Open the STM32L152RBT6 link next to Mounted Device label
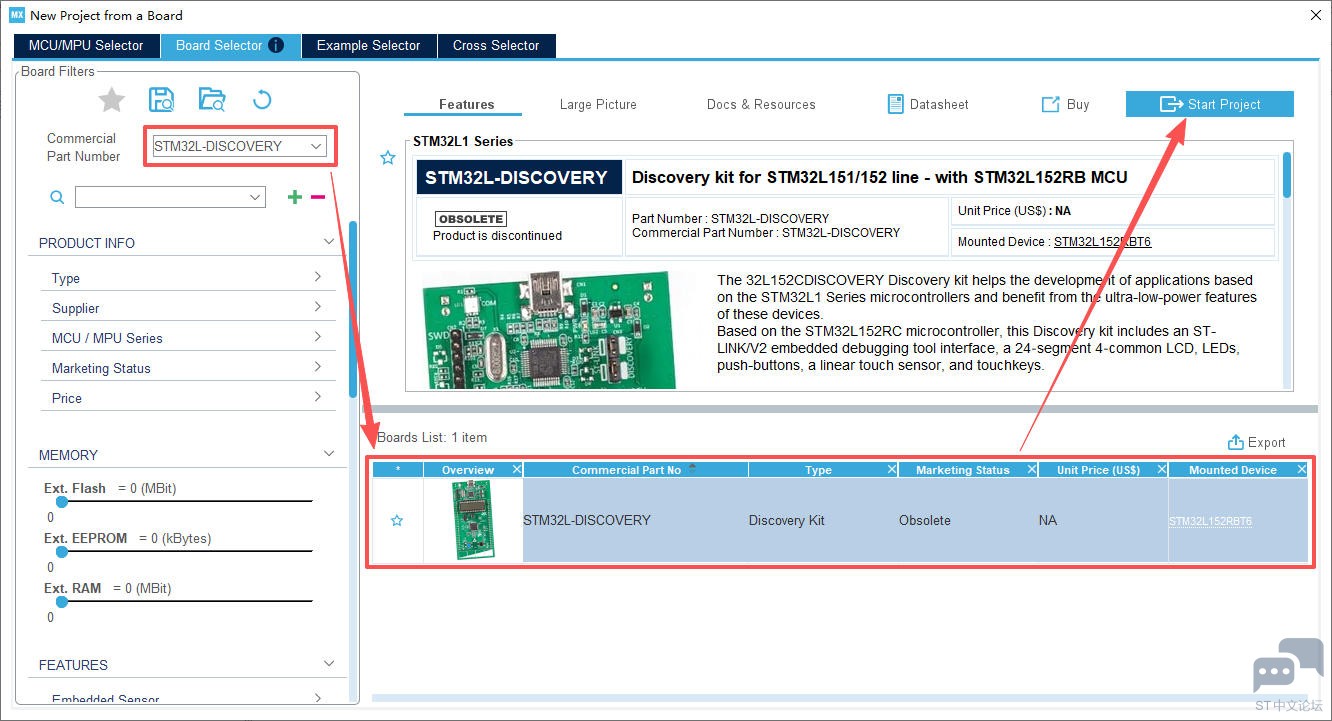The height and width of the screenshot is (721, 1332). click(x=1103, y=241)
